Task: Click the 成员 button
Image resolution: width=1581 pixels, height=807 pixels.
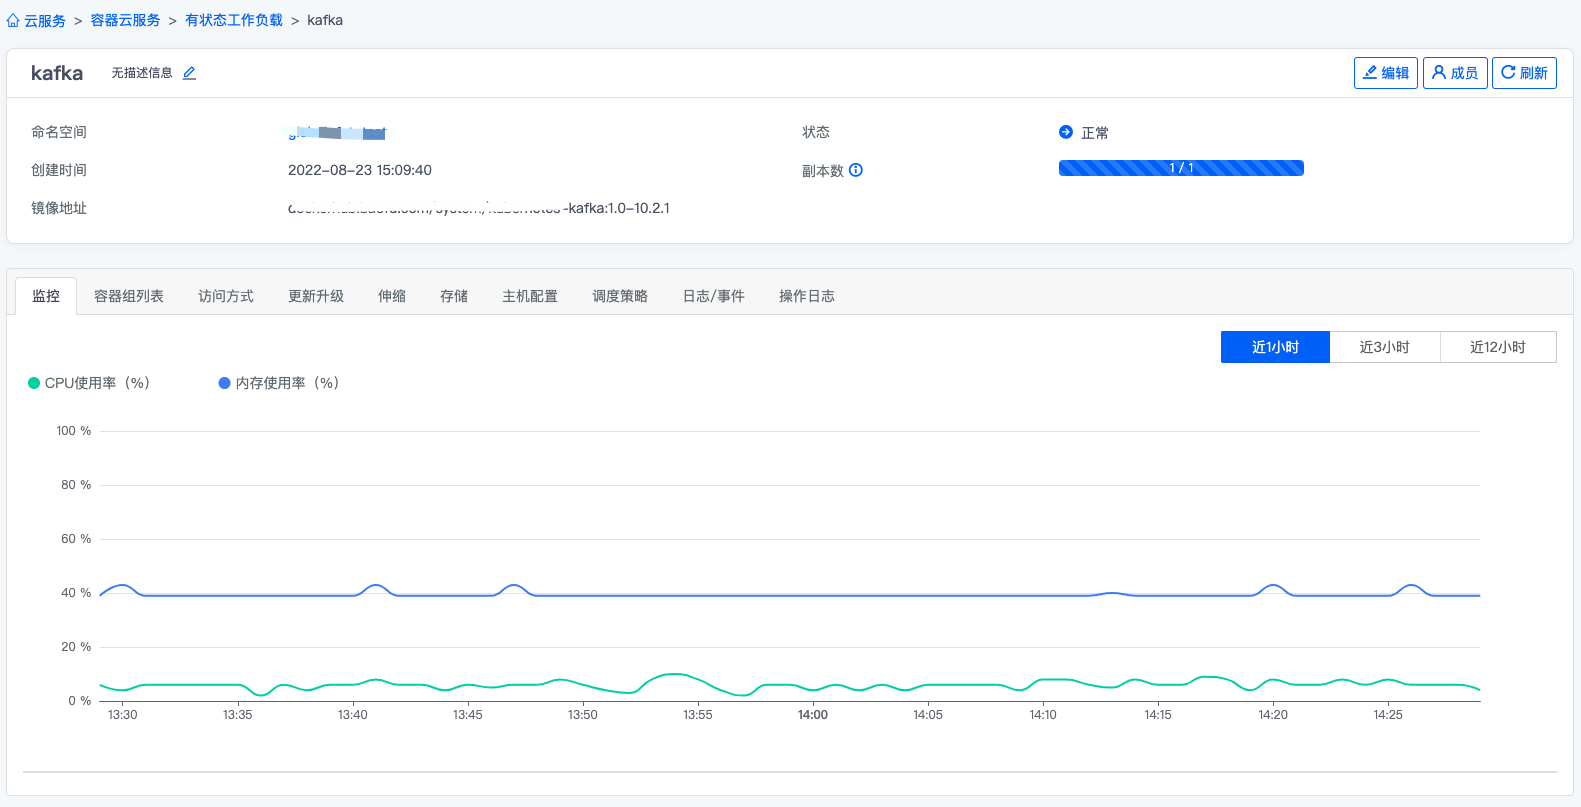Action: (x=1455, y=73)
